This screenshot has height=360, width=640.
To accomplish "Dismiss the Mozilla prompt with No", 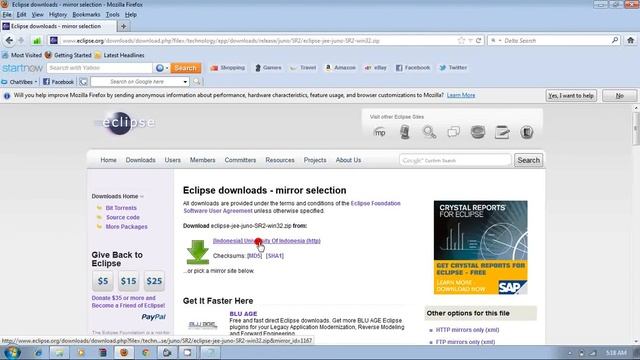I will [x=620, y=96].
